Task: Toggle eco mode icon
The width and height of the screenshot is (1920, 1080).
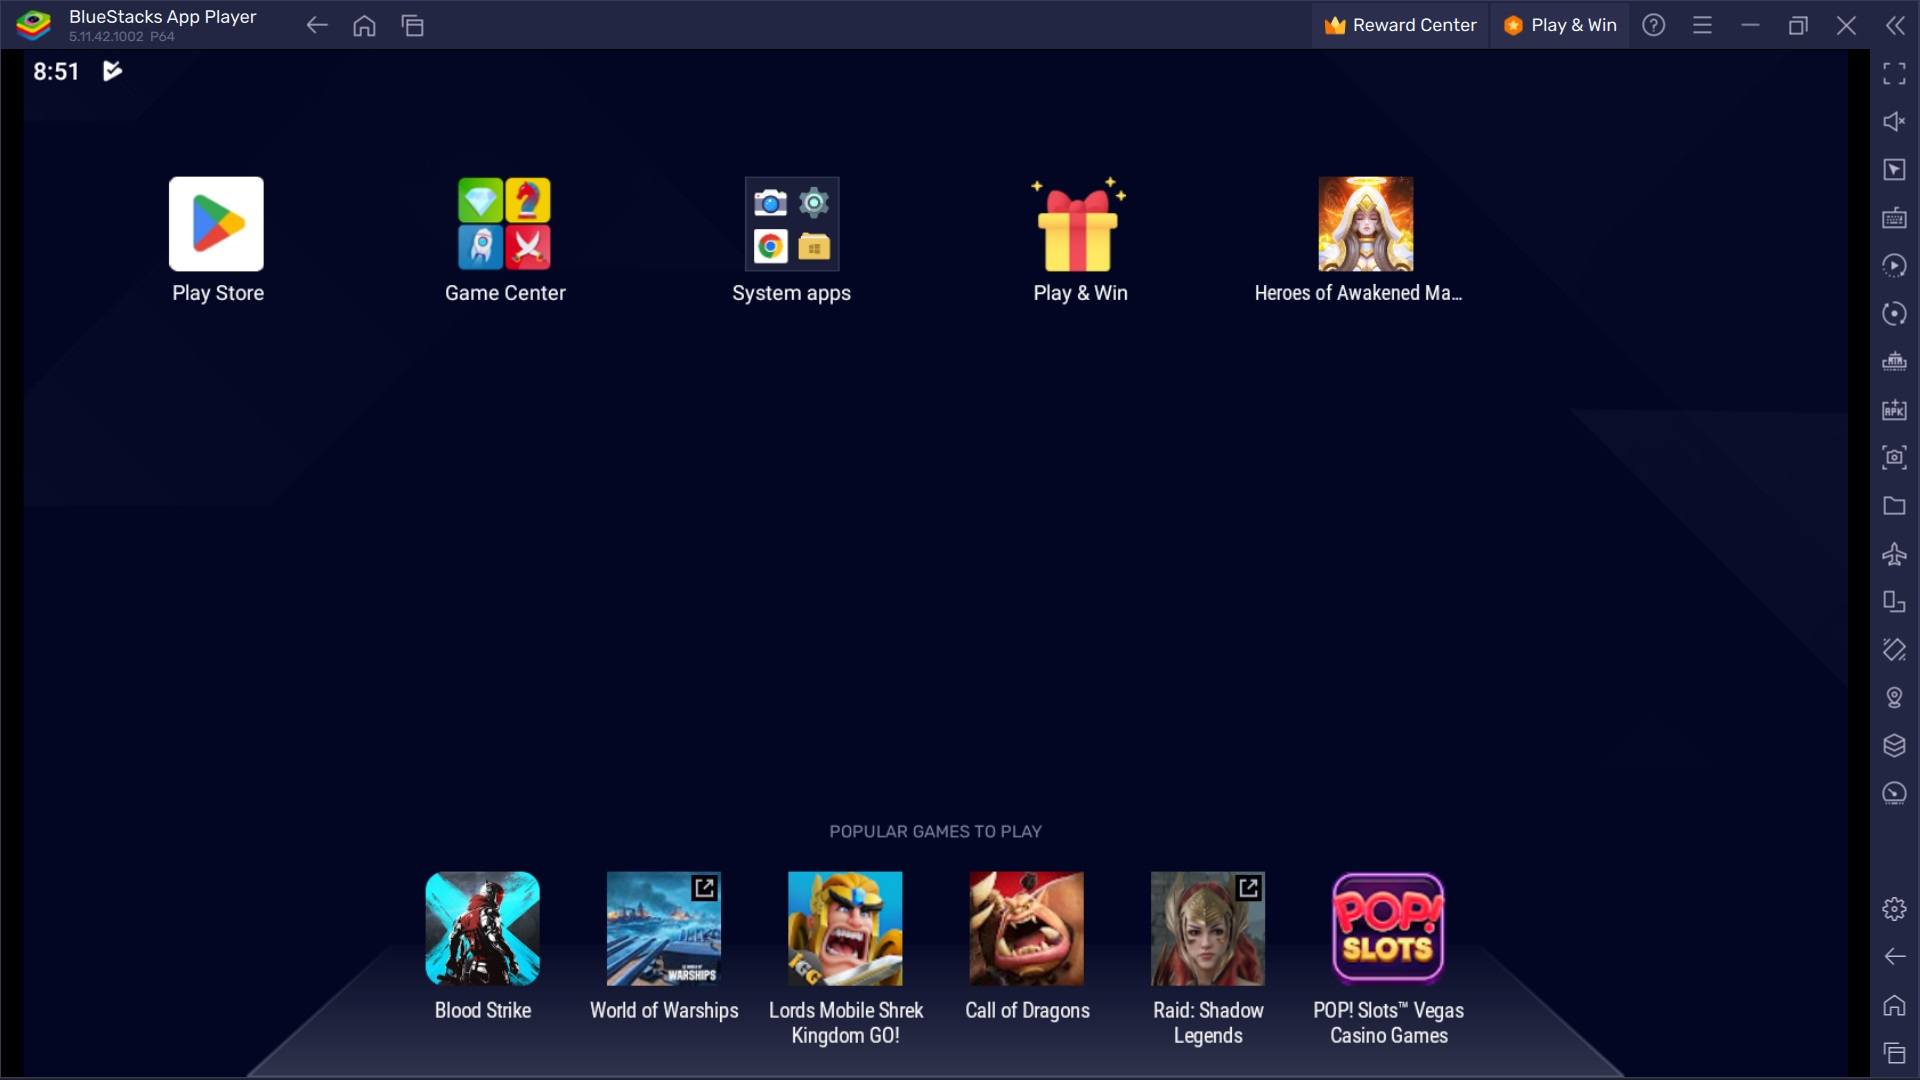Action: (1894, 793)
